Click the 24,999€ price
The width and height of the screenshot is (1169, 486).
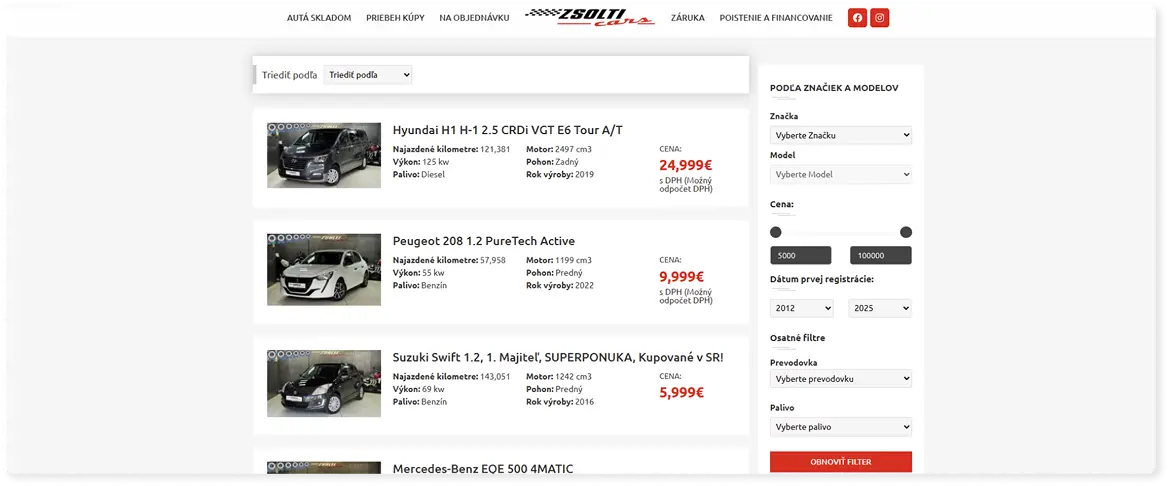pos(686,165)
